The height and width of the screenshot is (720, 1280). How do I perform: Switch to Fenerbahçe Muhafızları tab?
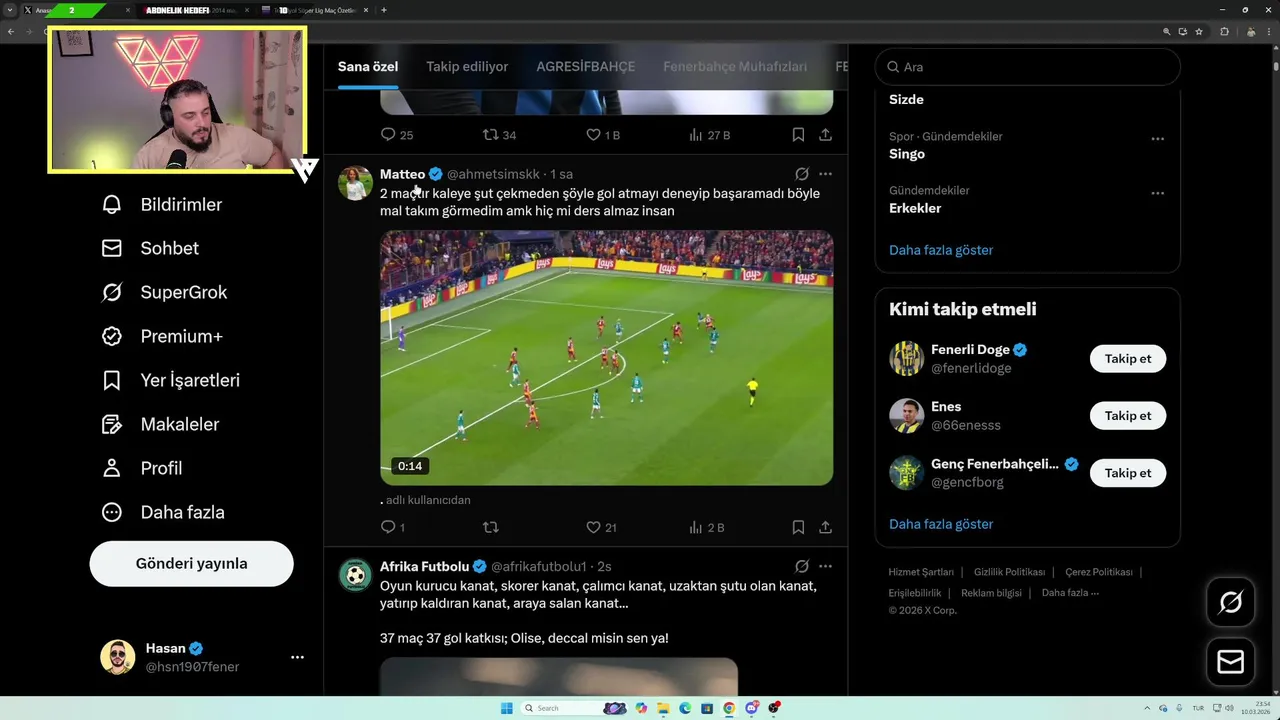coord(735,67)
